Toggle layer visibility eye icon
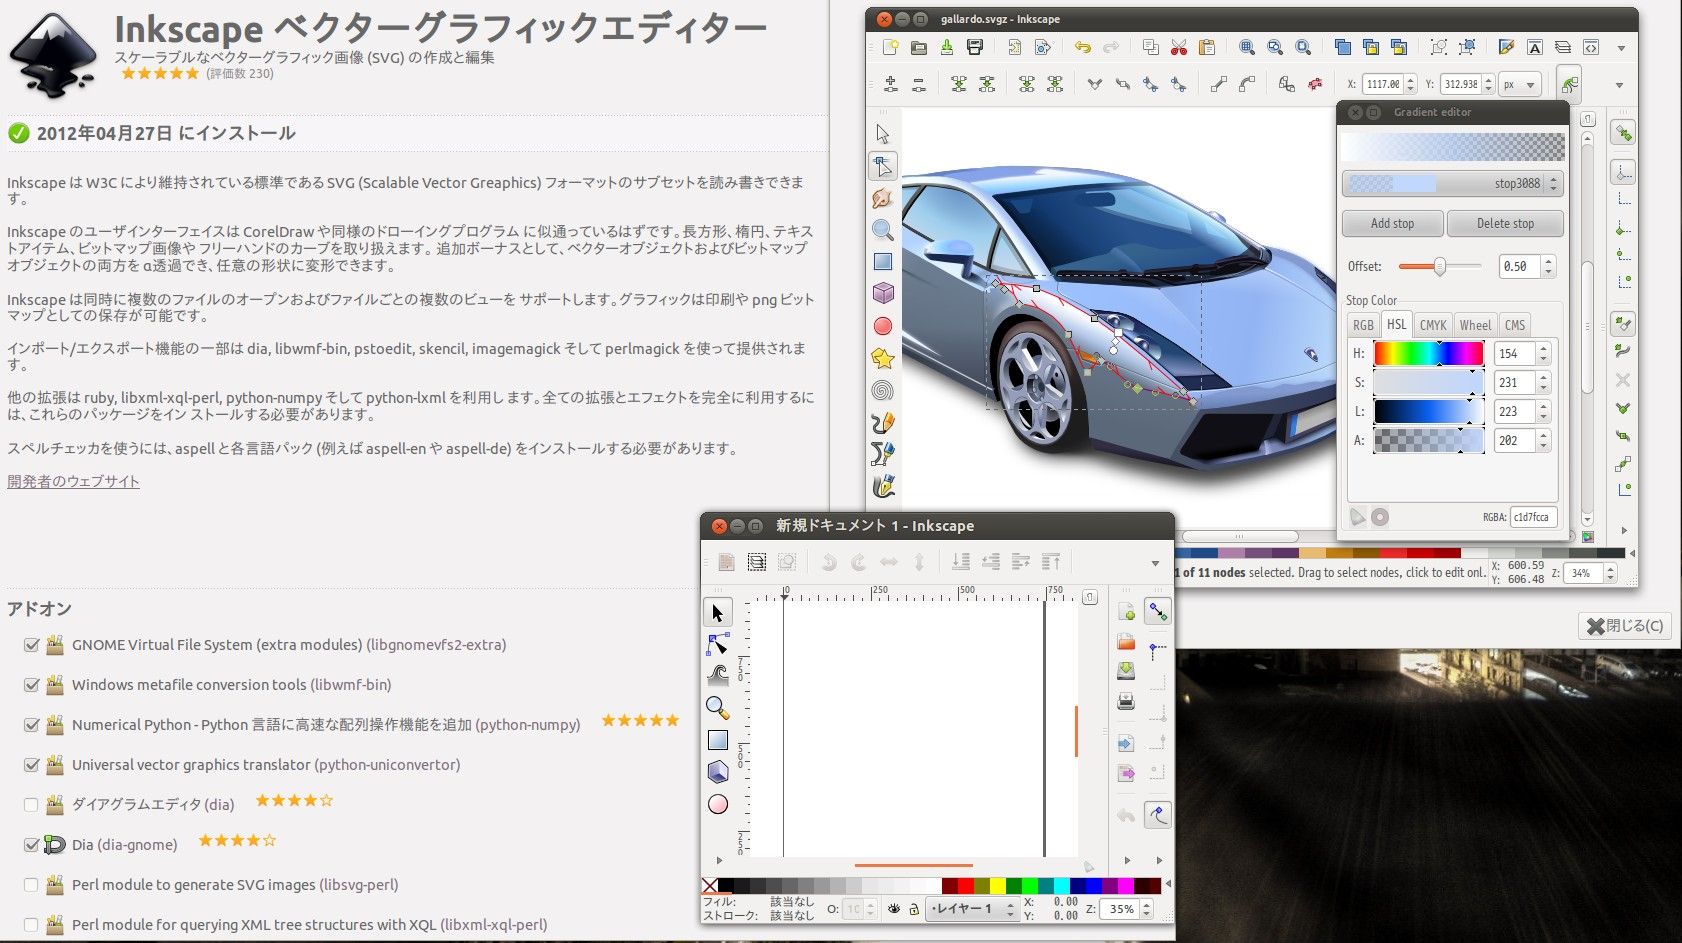This screenshot has height=943, width=1682. [894, 909]
